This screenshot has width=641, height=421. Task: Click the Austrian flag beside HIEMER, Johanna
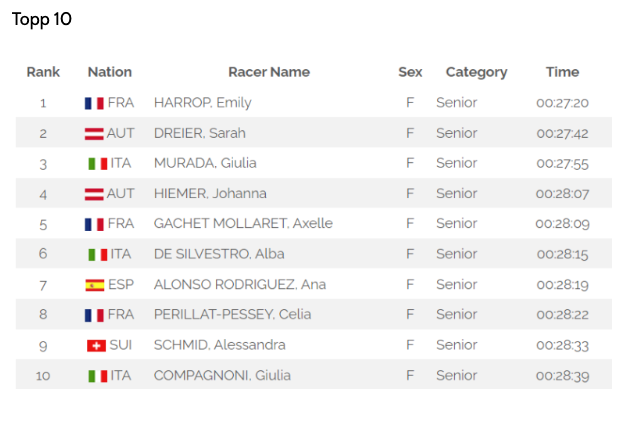point(94,194)
